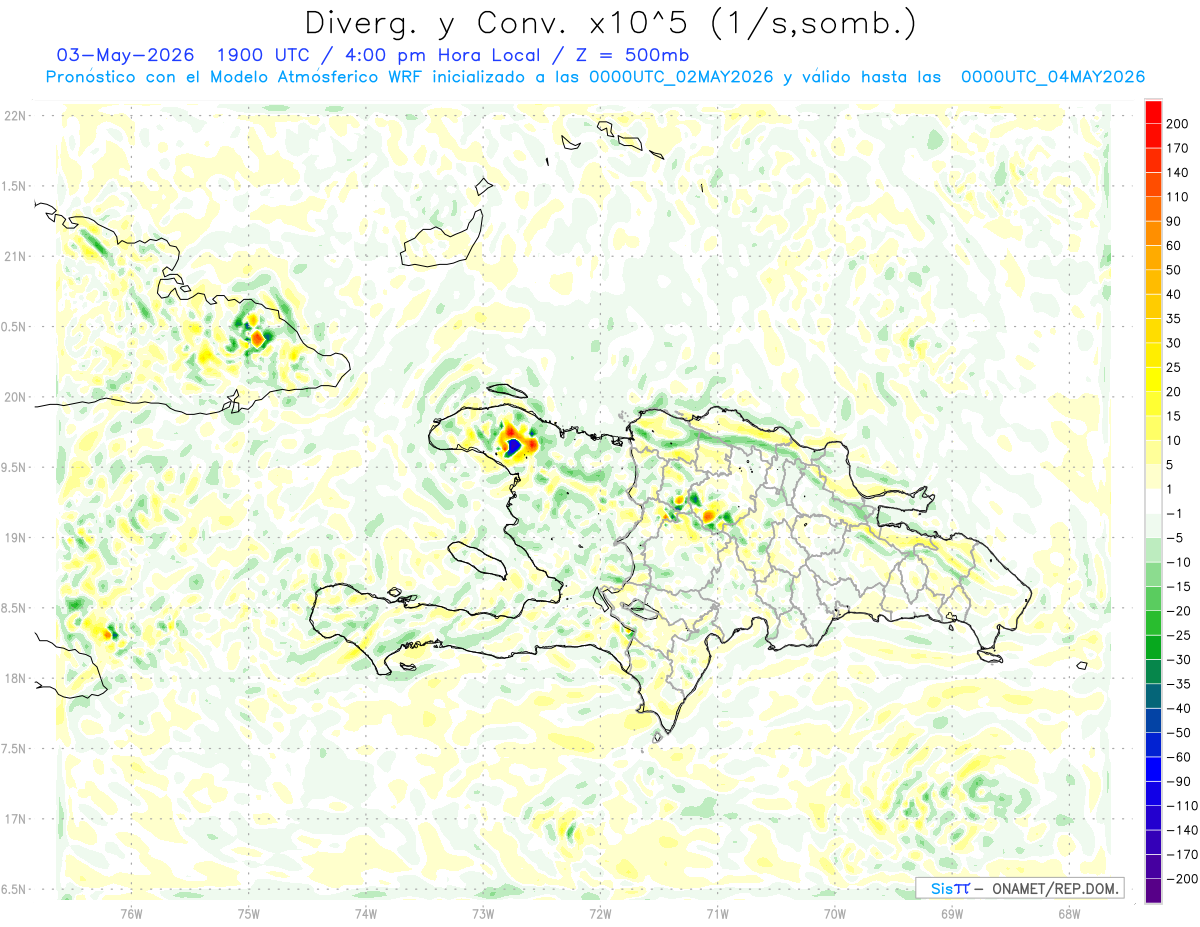Click the yellow 20 colorbar segment
1200x927 pixels.
click(1153, 379)
